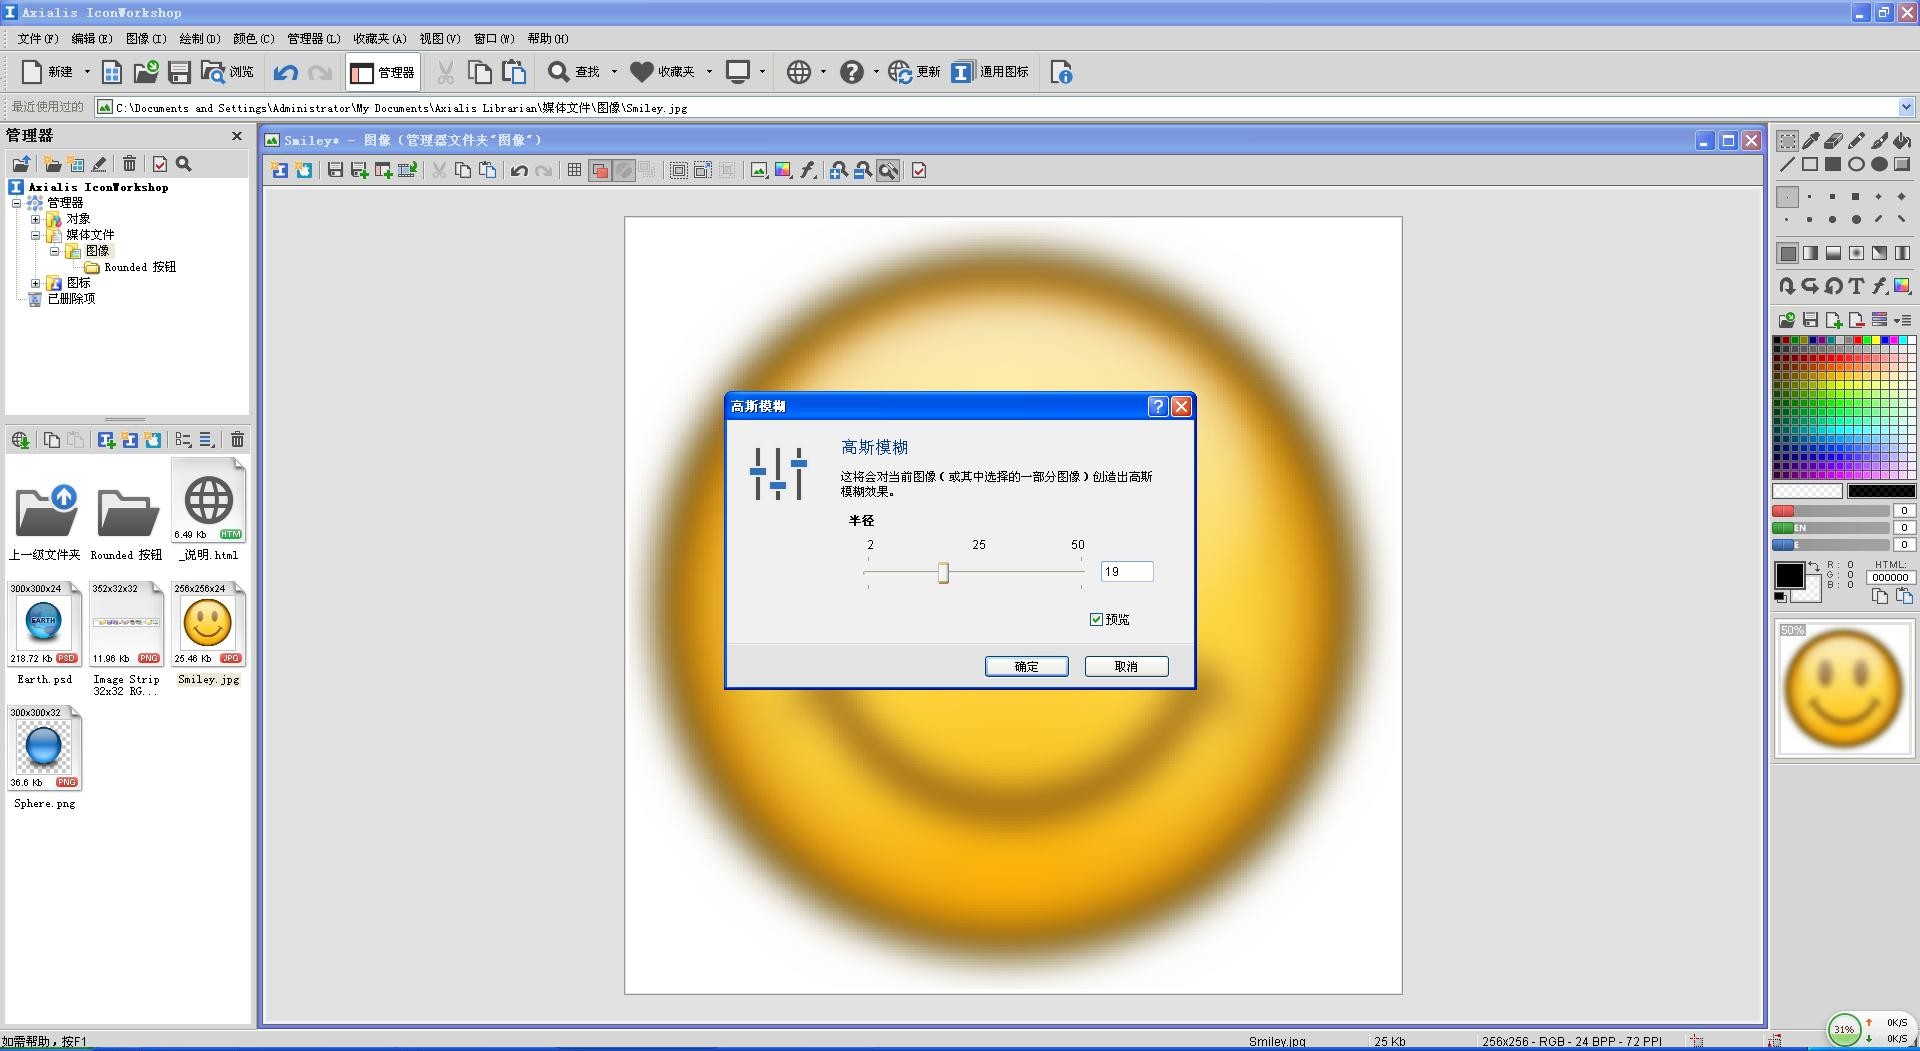Open the recently used path dropdown
The width and height of the screenshot is (1920, 1051).
1905,107
